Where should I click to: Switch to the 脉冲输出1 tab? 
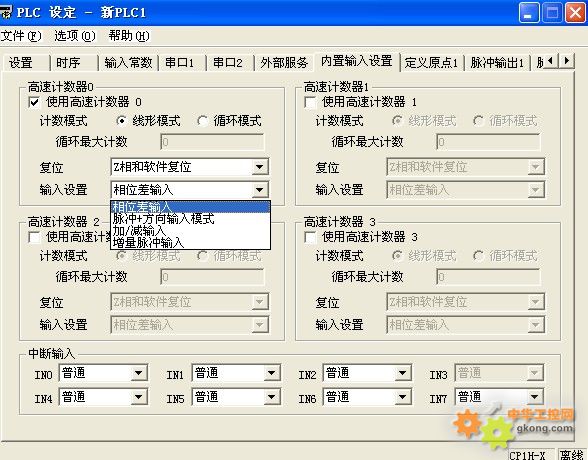[497, 62]
